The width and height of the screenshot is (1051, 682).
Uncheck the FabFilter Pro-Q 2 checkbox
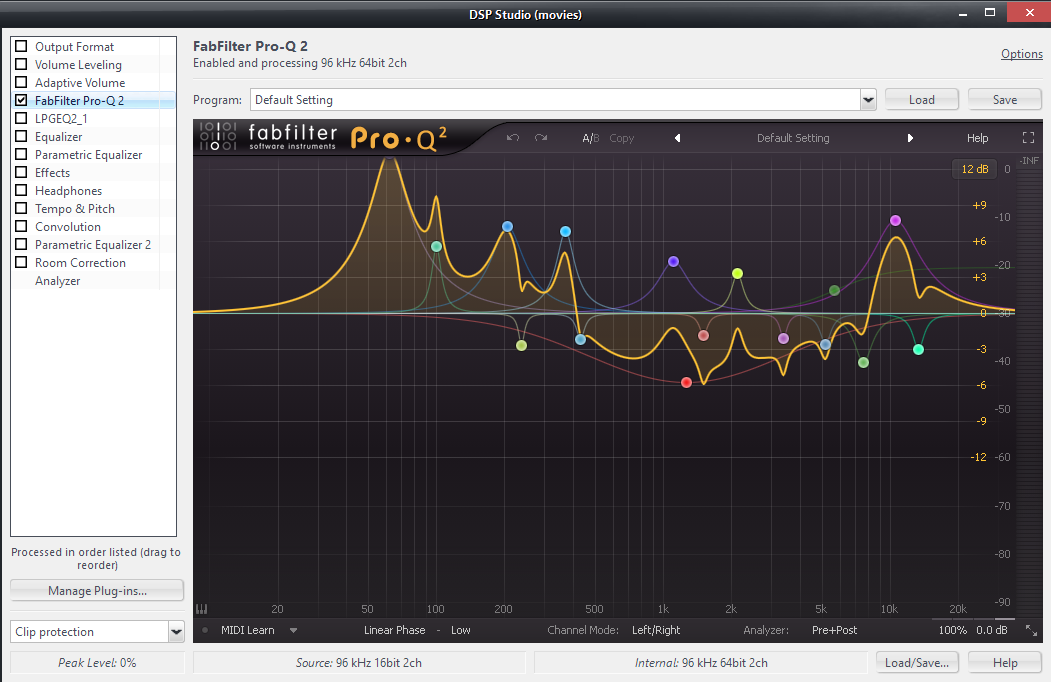21,101
